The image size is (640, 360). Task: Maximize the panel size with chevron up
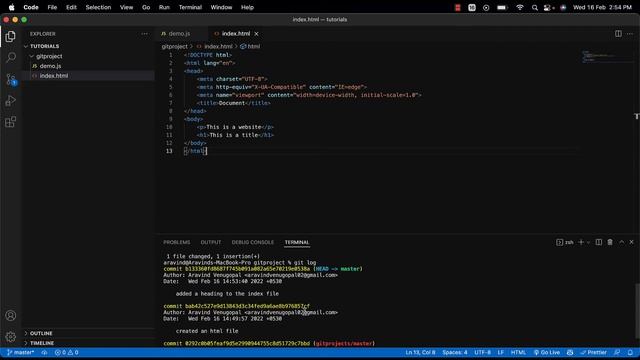point(621,242)
